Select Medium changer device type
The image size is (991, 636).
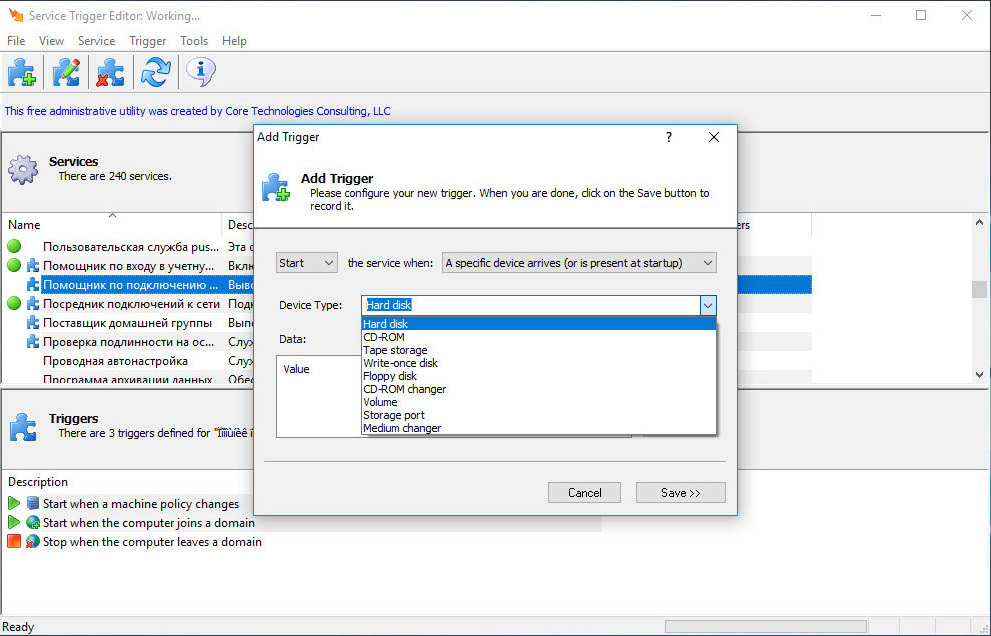tap(538, 428)
